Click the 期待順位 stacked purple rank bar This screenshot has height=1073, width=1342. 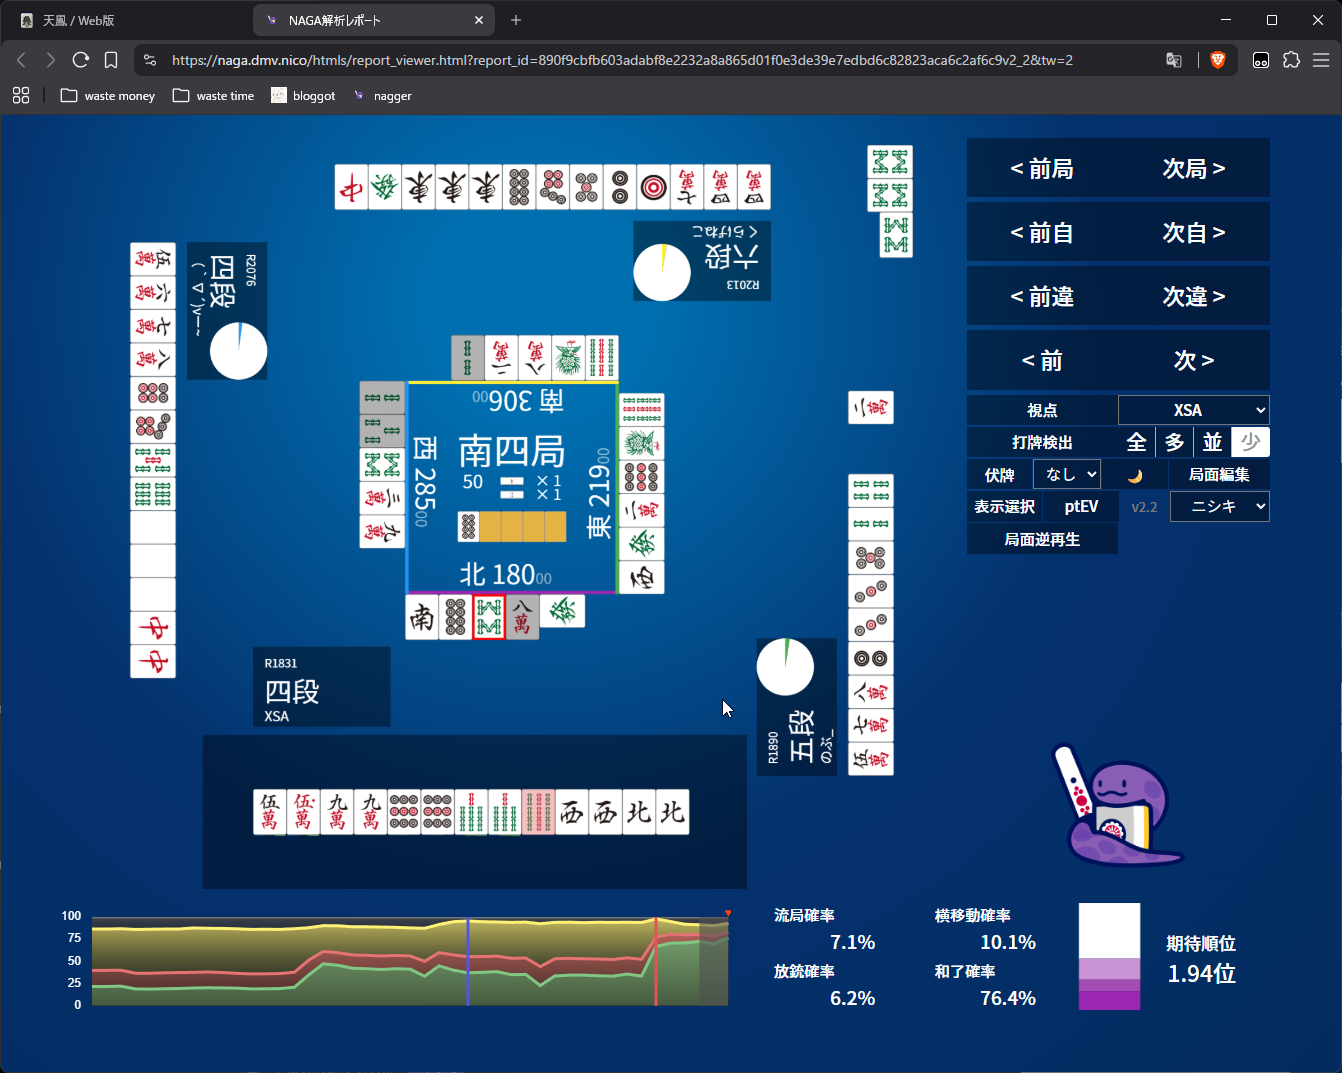1109,957
